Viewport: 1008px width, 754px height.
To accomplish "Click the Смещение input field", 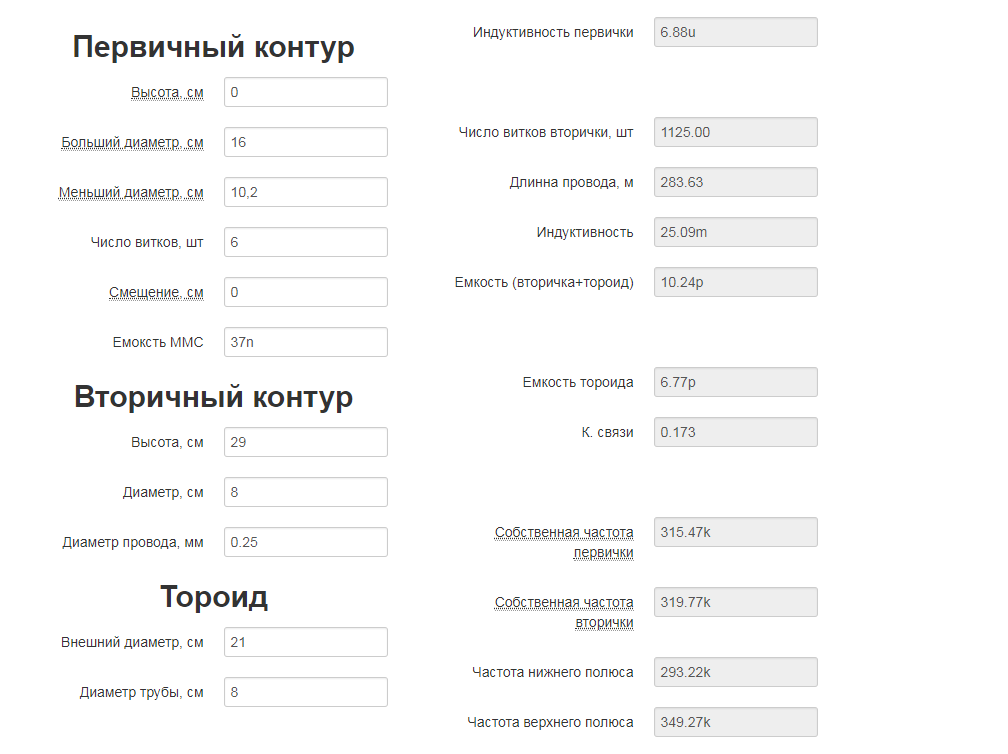I will pos(305,292).
